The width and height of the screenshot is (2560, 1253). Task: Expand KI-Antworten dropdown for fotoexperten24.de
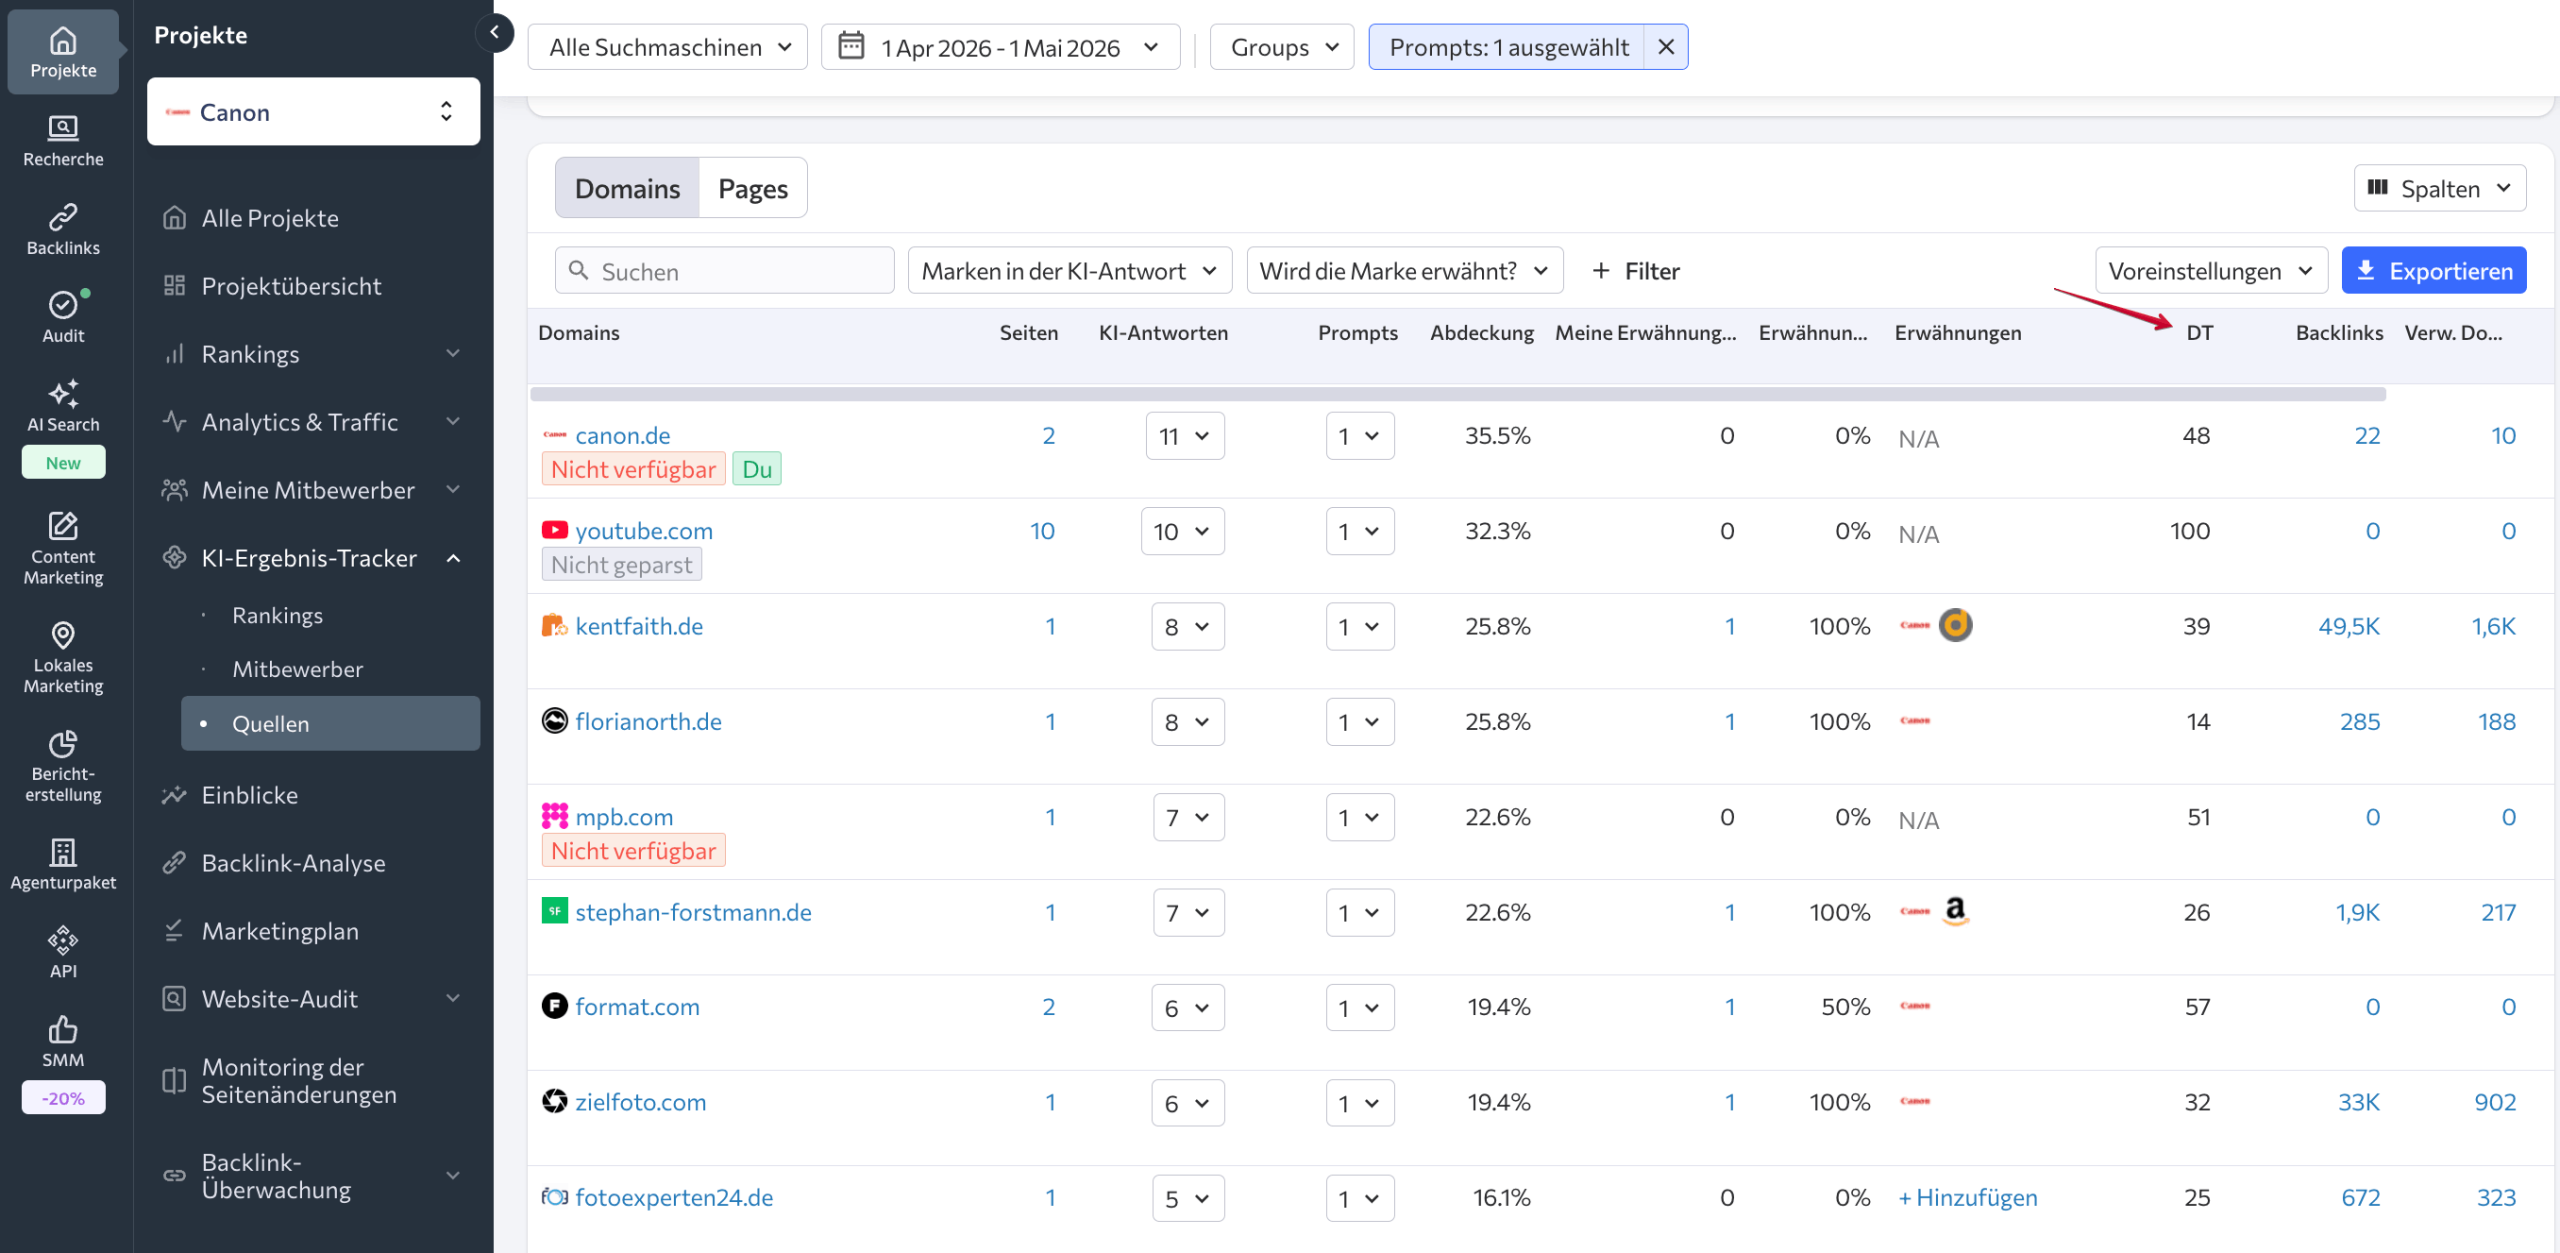pyautogui.click(x=1187, y=1198)
